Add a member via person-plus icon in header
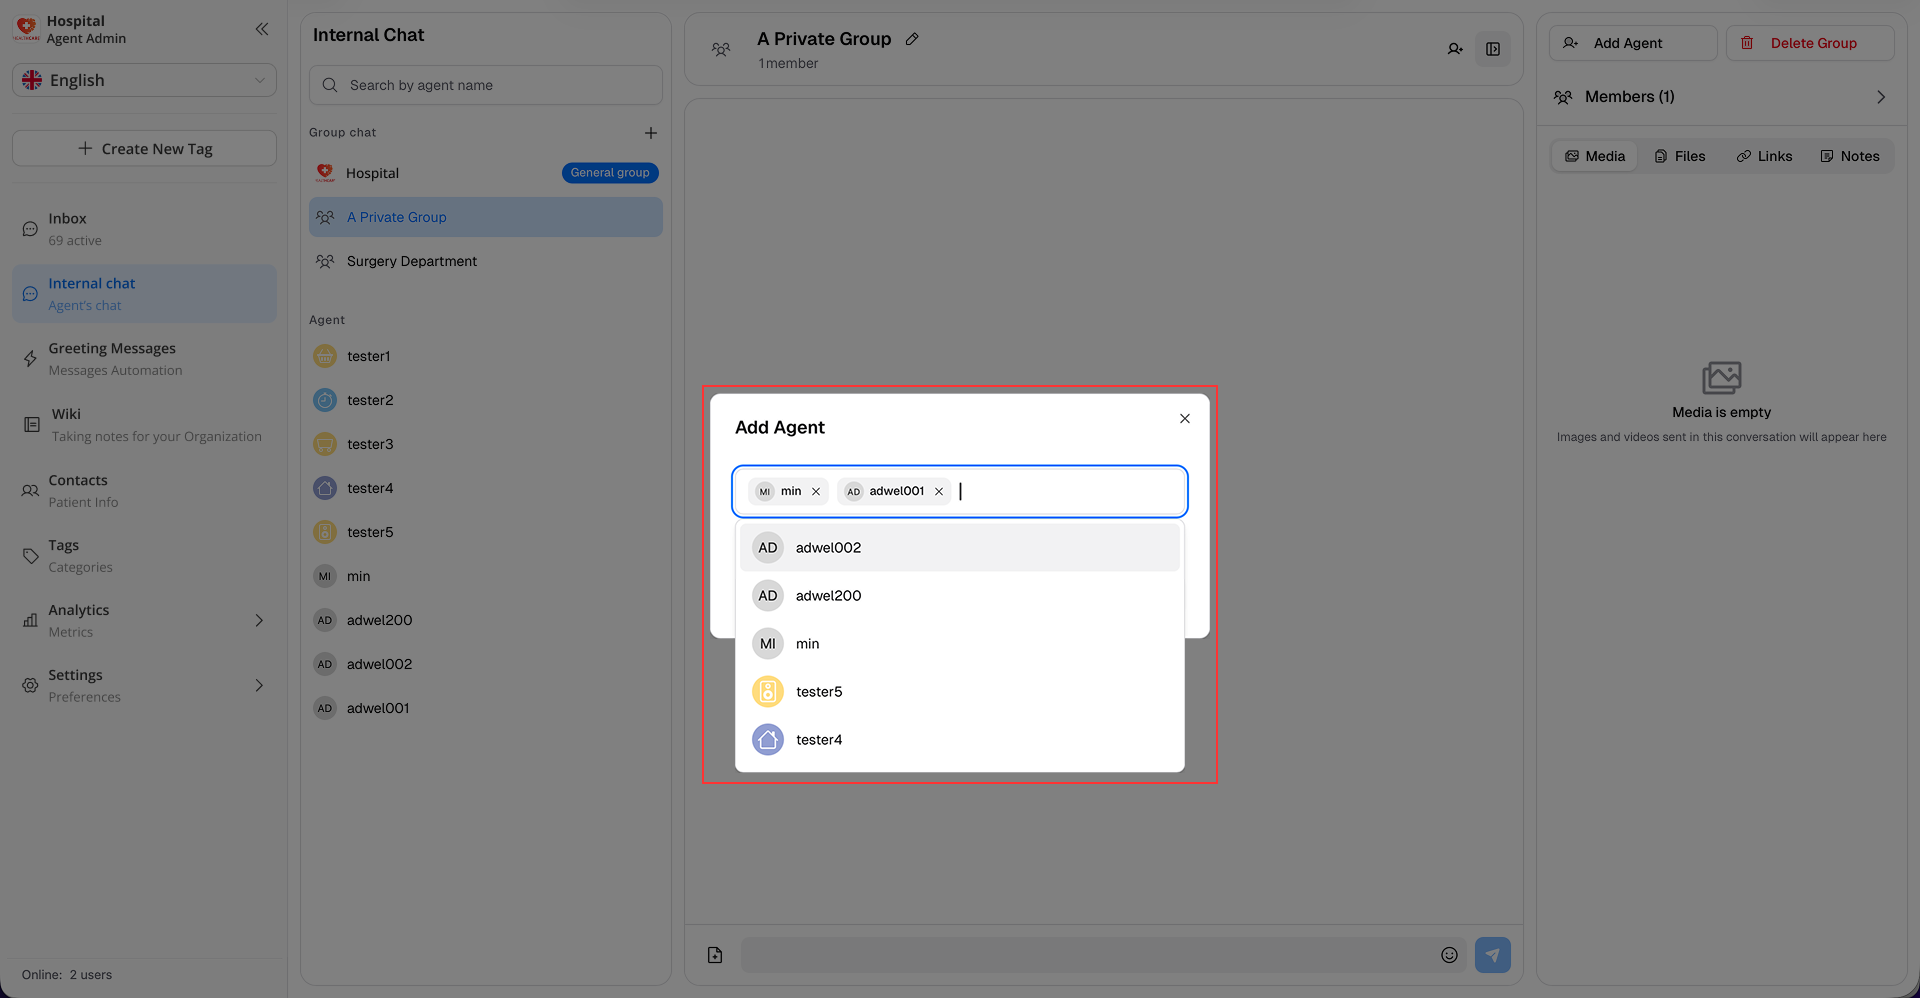Image resolution: width=1920 pixels, height=998 pixels. (1456, 48)
